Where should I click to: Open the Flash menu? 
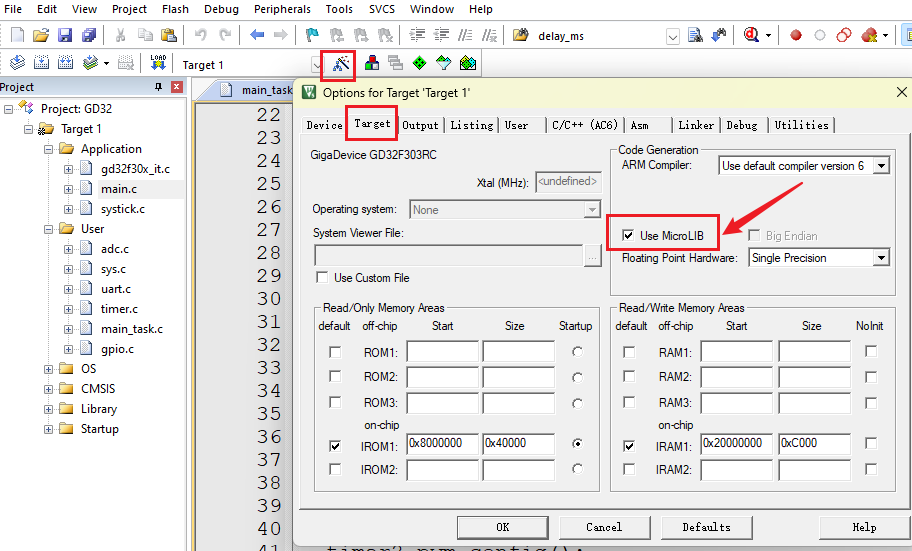(x=175, y=9)
